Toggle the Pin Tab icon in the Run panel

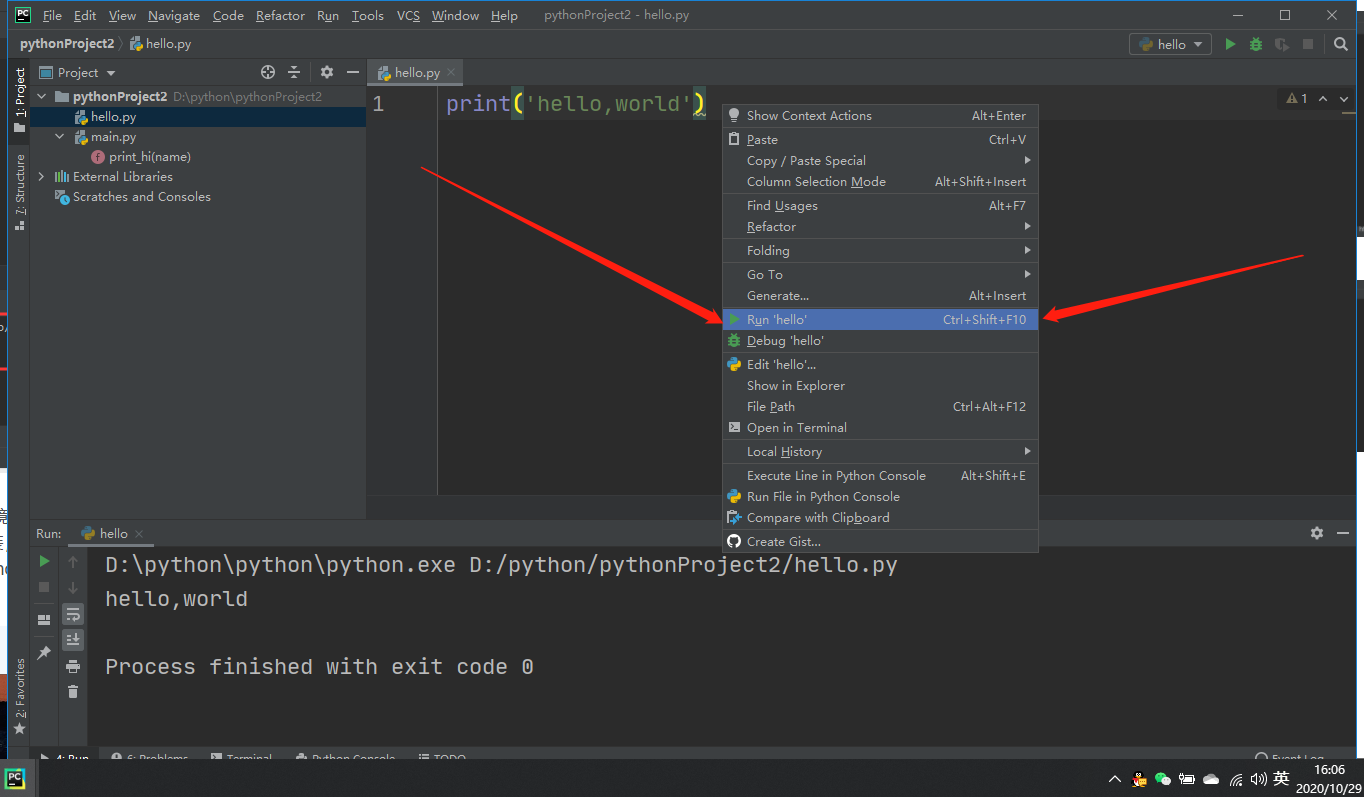coord(44,652)
